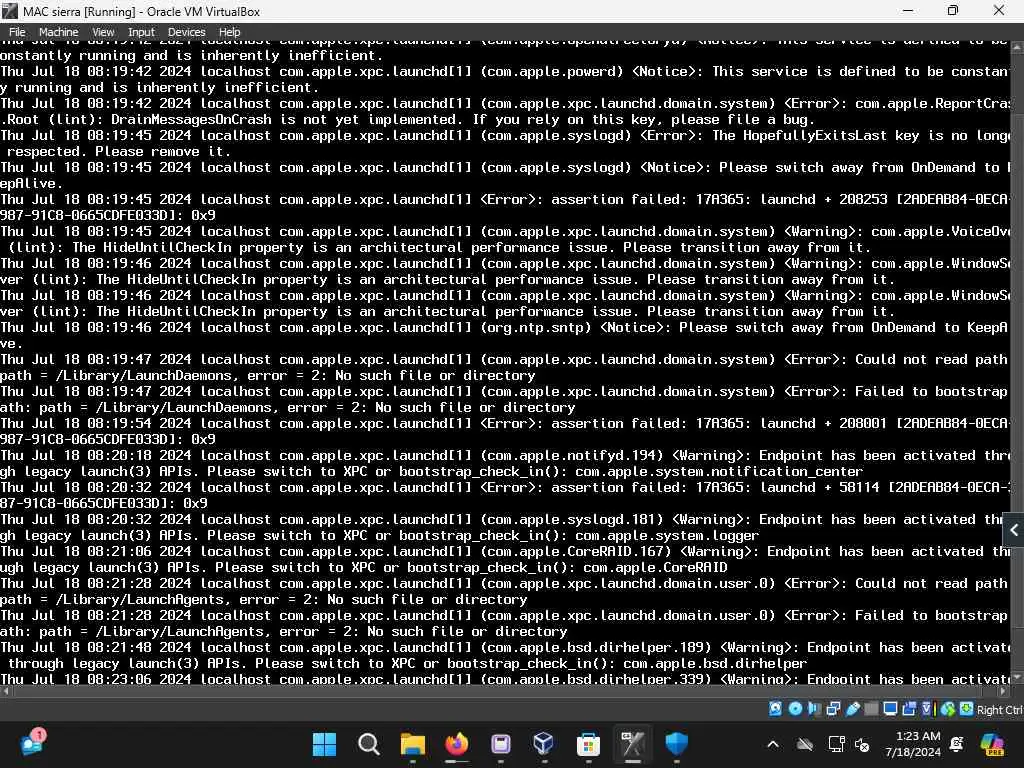Open the VirtualBox Manager taskbar icon
This screenshot has height=768, width=1024.
544,744
